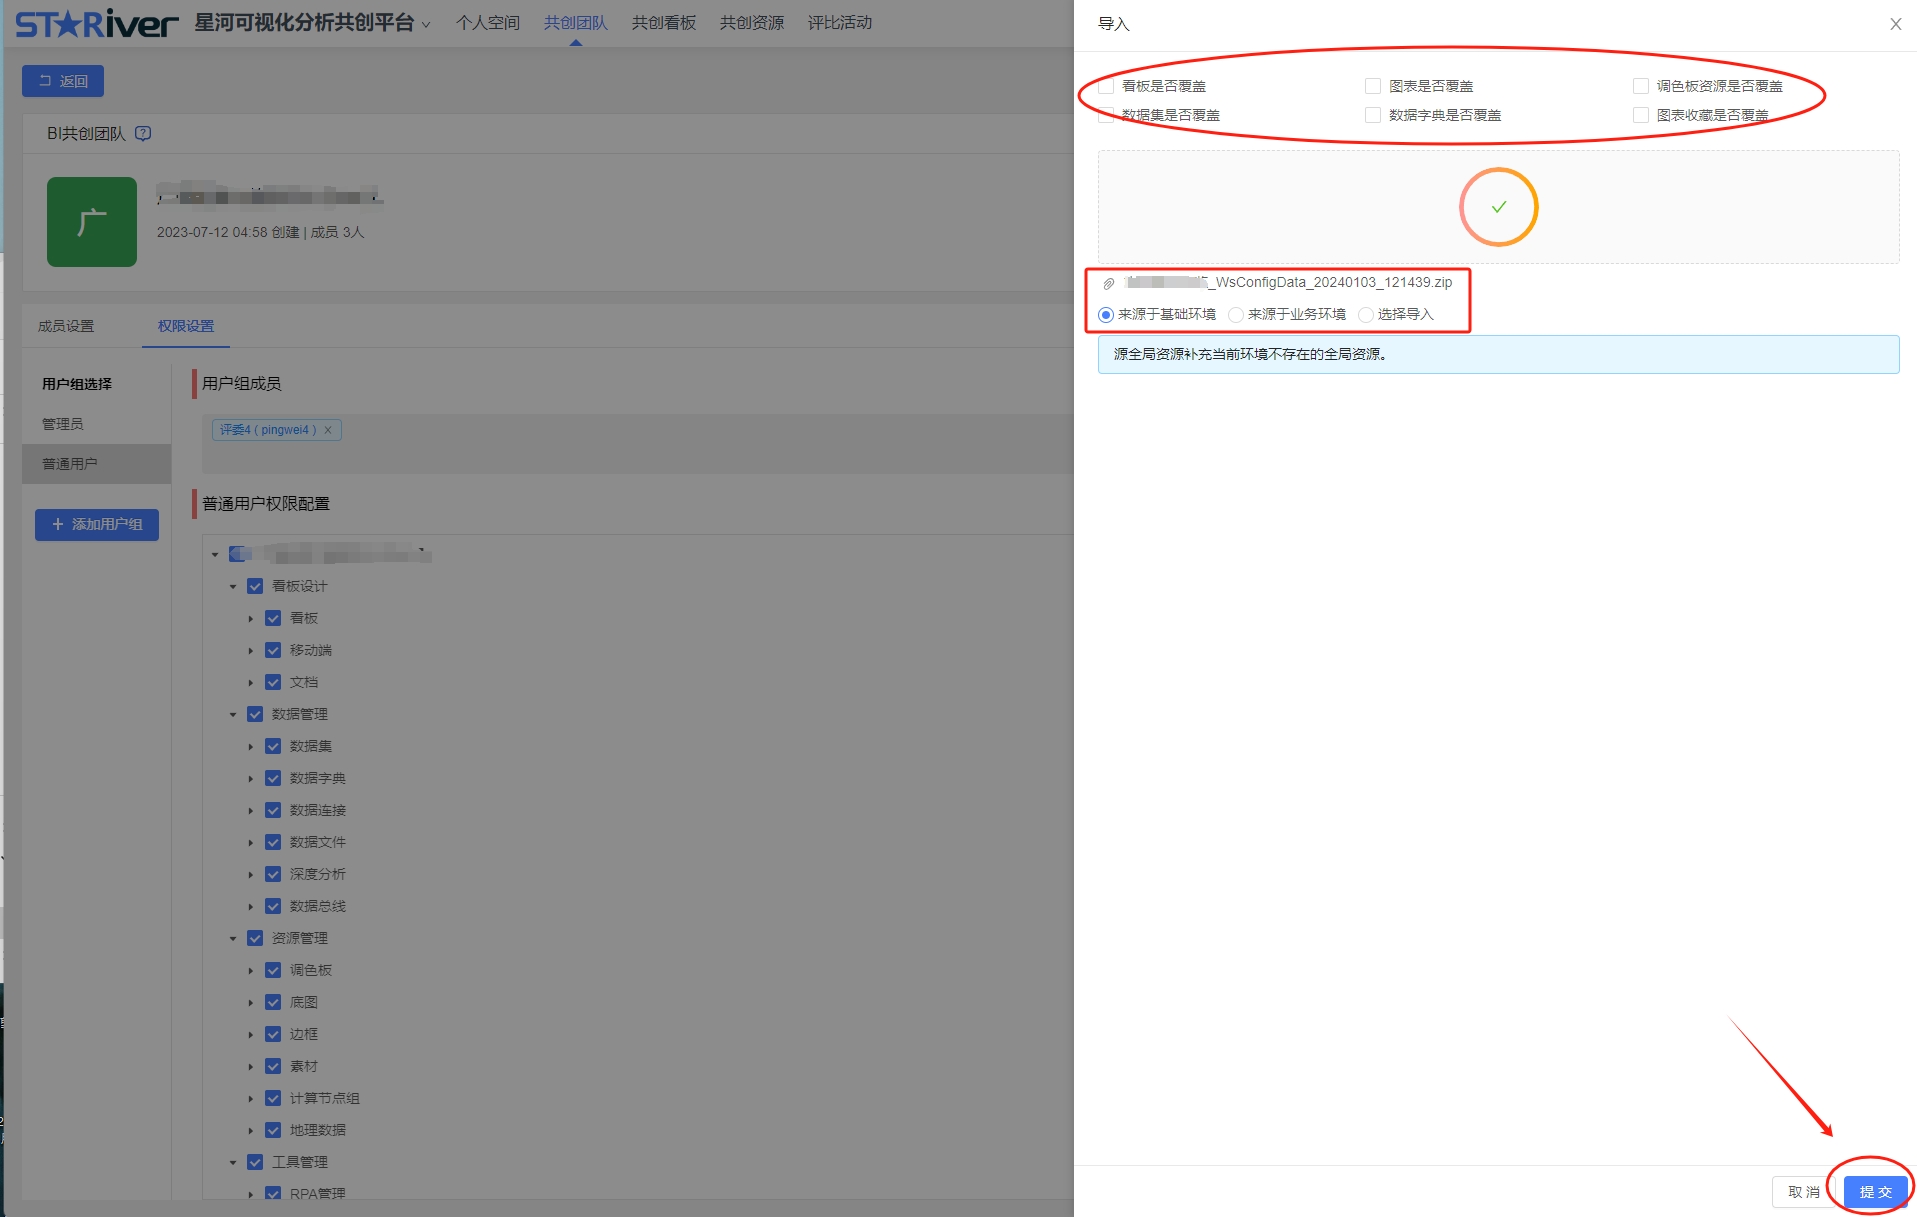1917x1217 pixels.
Task: Click the paperclip icon beside the zip file
Action: point(1108,283)
